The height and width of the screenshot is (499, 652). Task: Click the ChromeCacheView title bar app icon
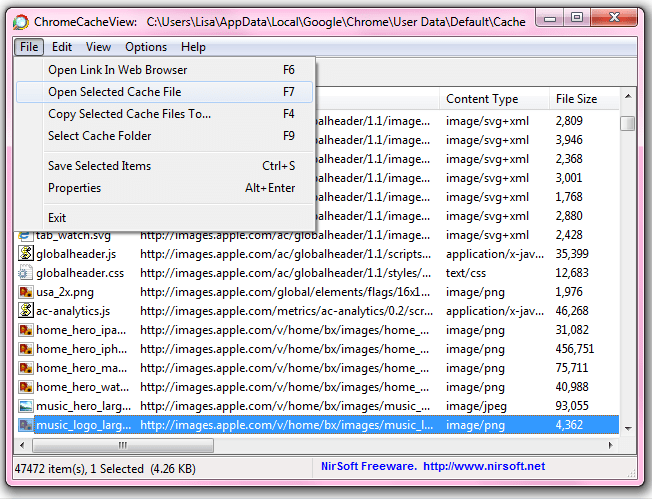coord(21,22)
